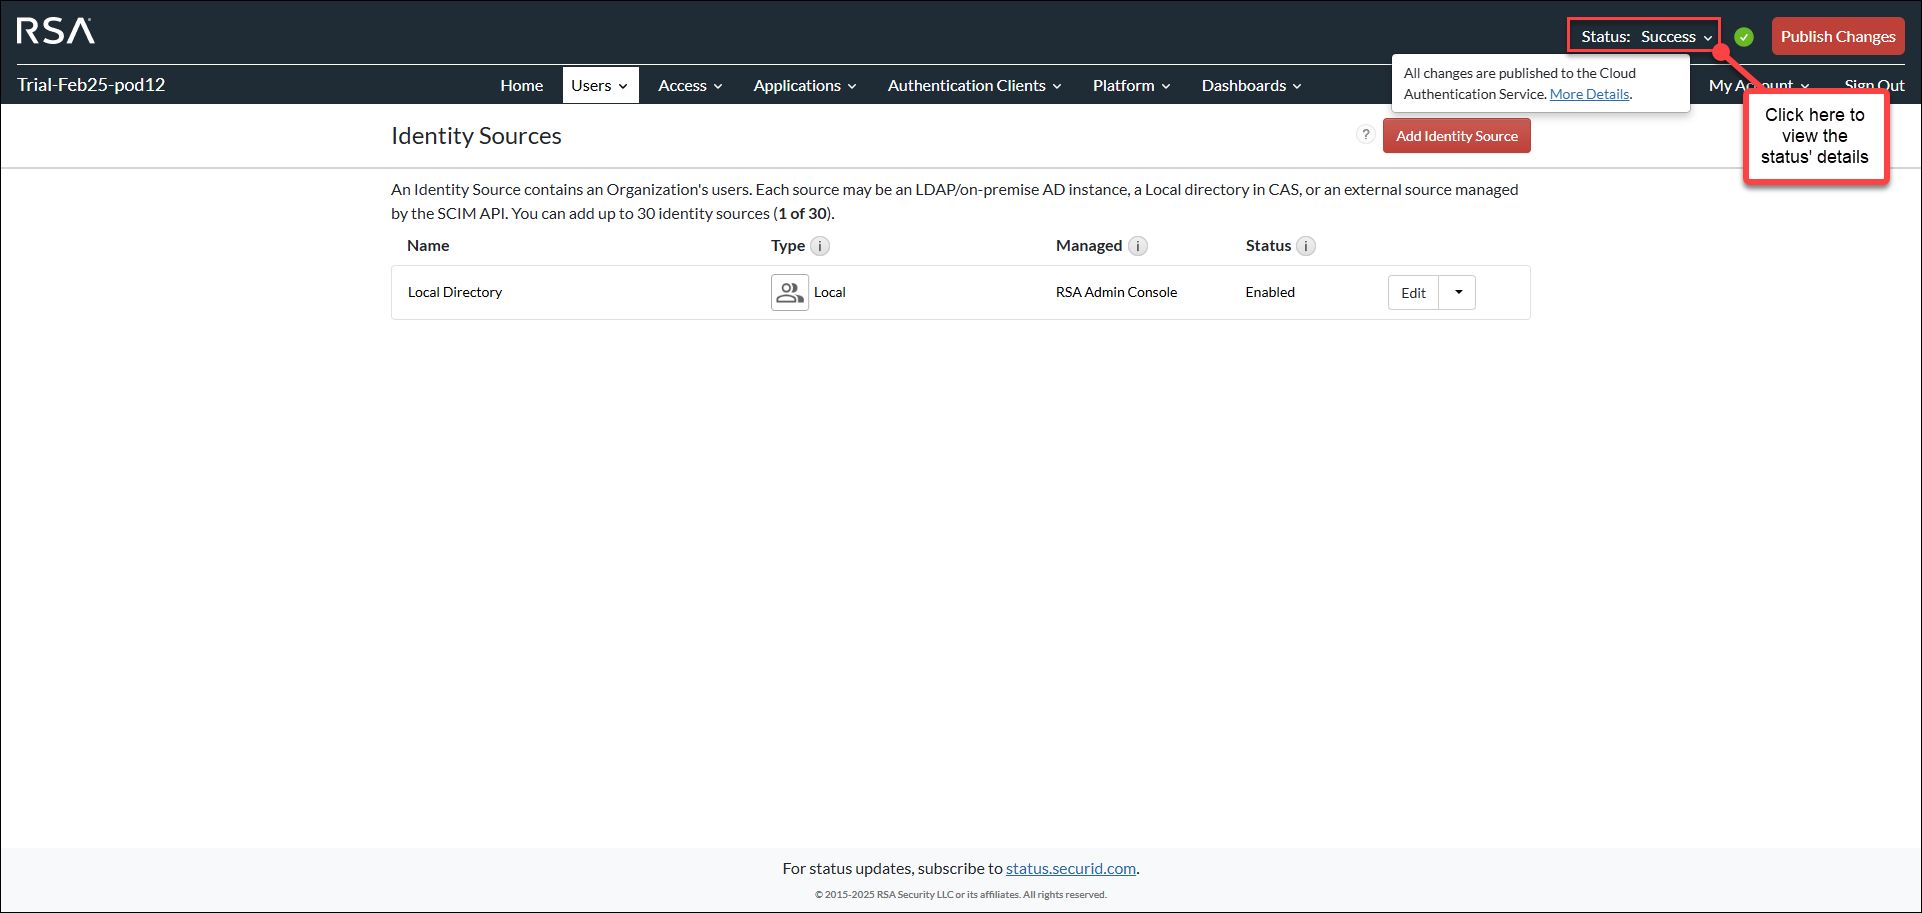Edit the Local Directory identity source

pos(1412,292)
